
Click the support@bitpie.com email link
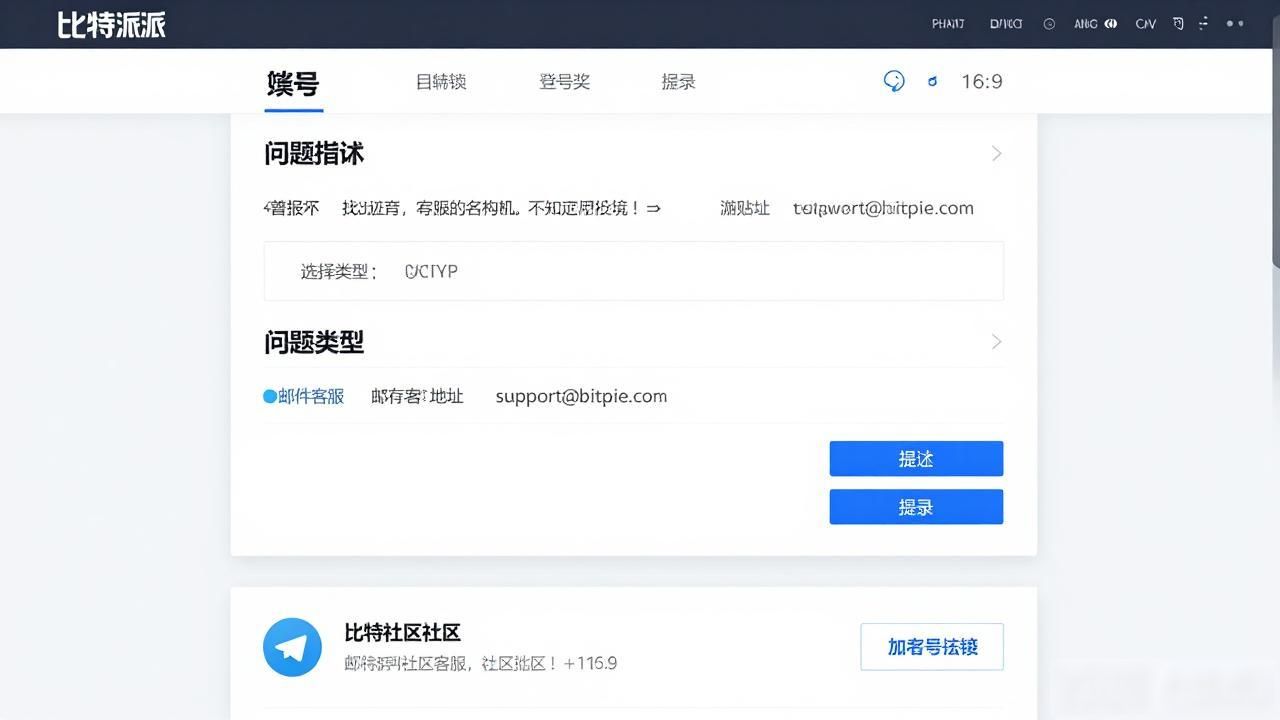[581, 396]
